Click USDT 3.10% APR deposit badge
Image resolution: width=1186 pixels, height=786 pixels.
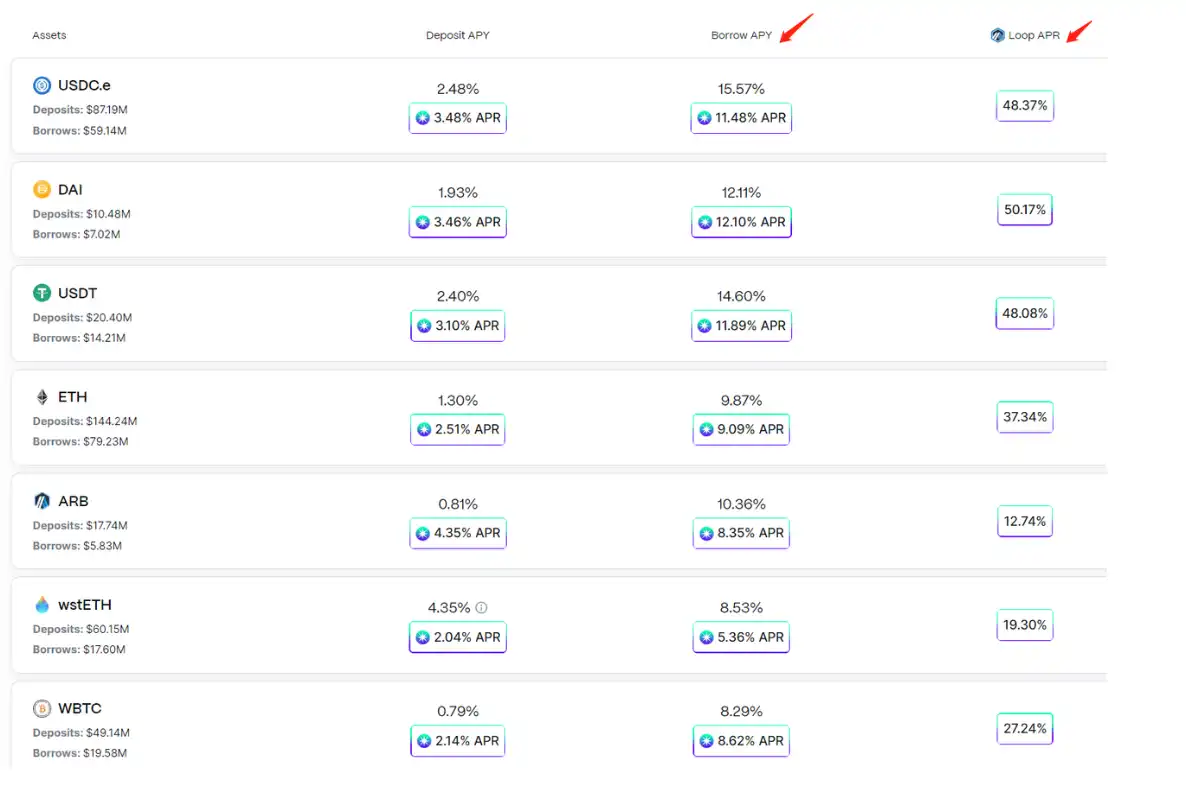coord(458,326)
